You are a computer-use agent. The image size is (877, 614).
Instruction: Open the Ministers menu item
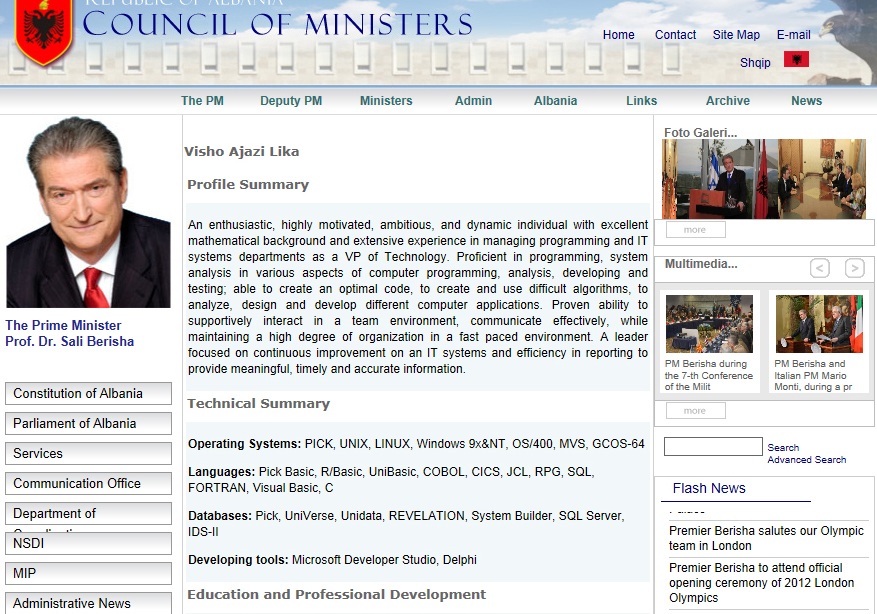(x=386, y=101)
